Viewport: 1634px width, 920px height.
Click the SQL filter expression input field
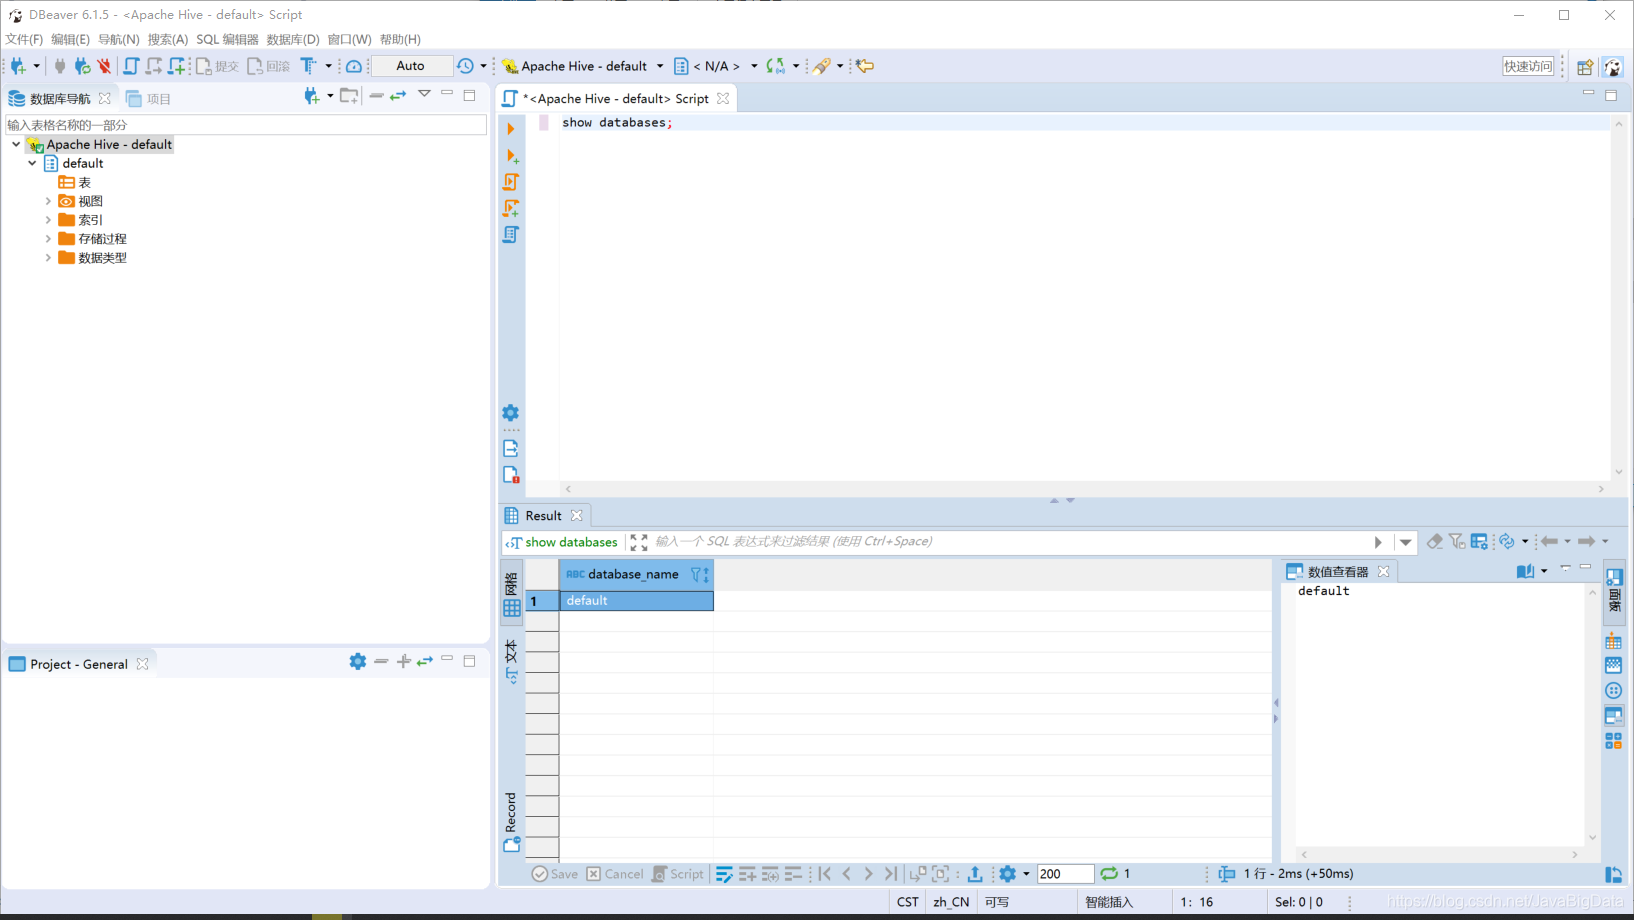(x=1010, y=541)
